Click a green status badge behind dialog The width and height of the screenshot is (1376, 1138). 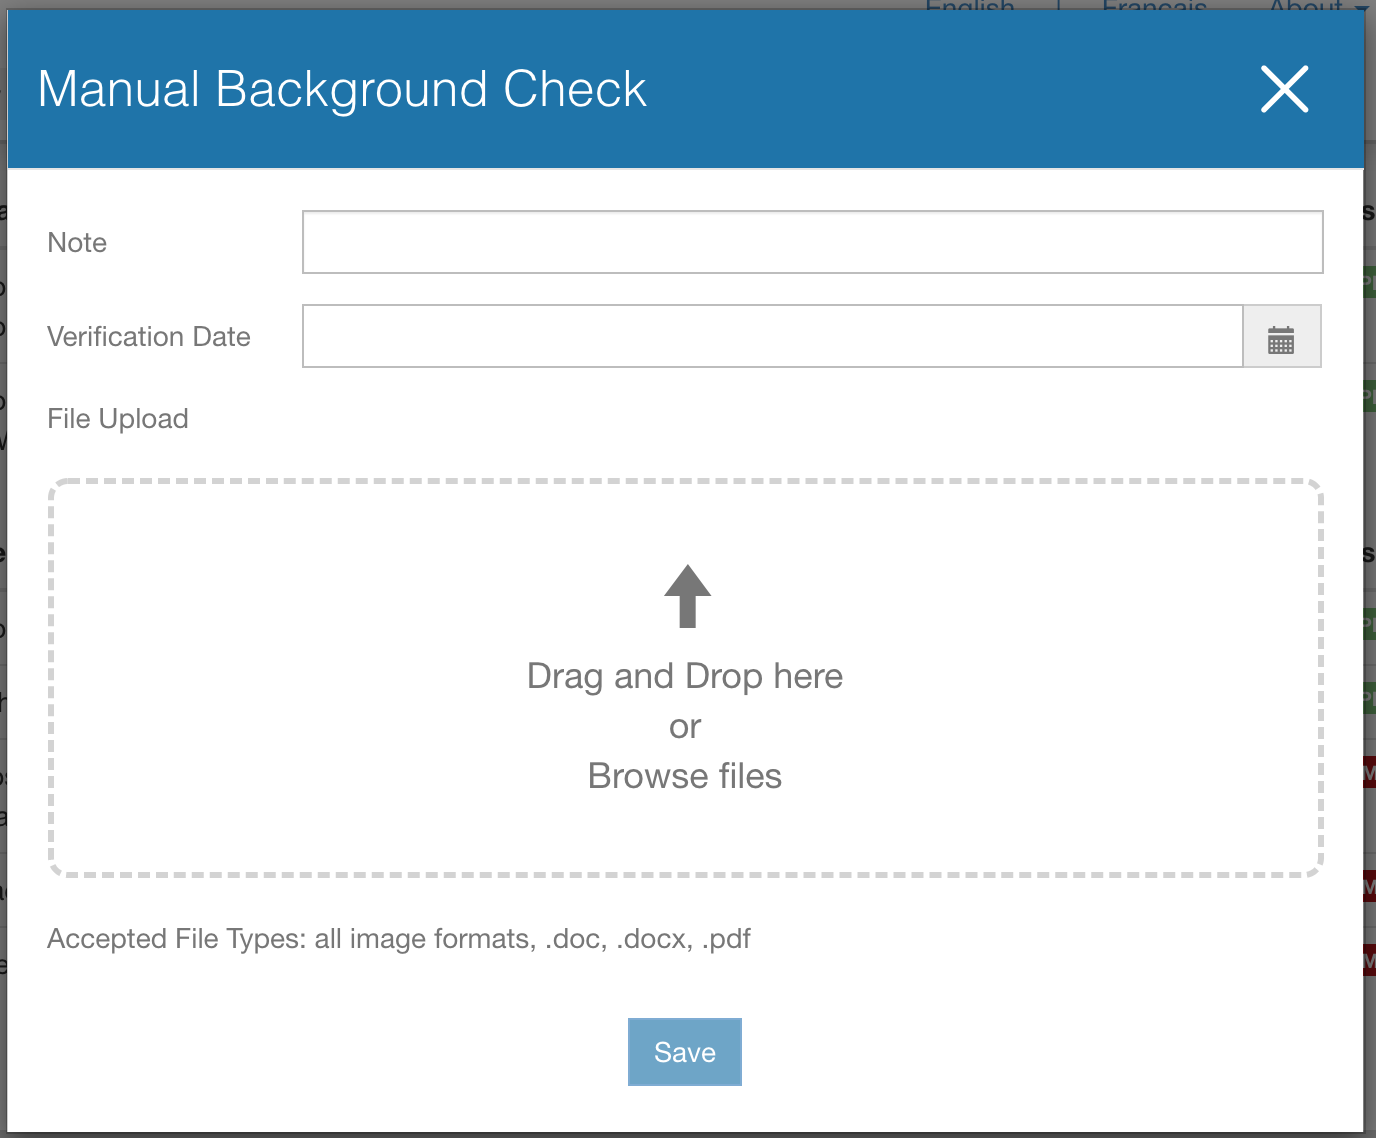(x=1370, y=284)
